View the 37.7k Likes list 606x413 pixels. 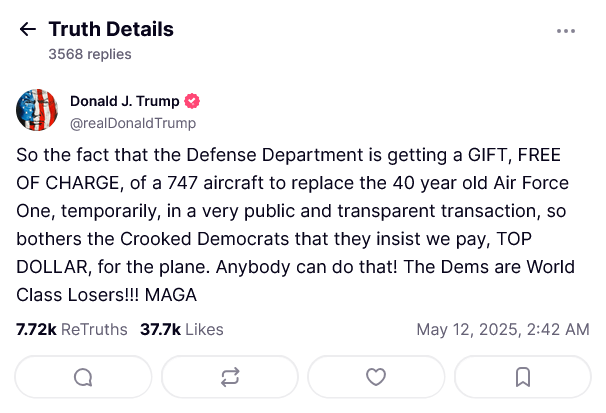(x=182, y=330)
